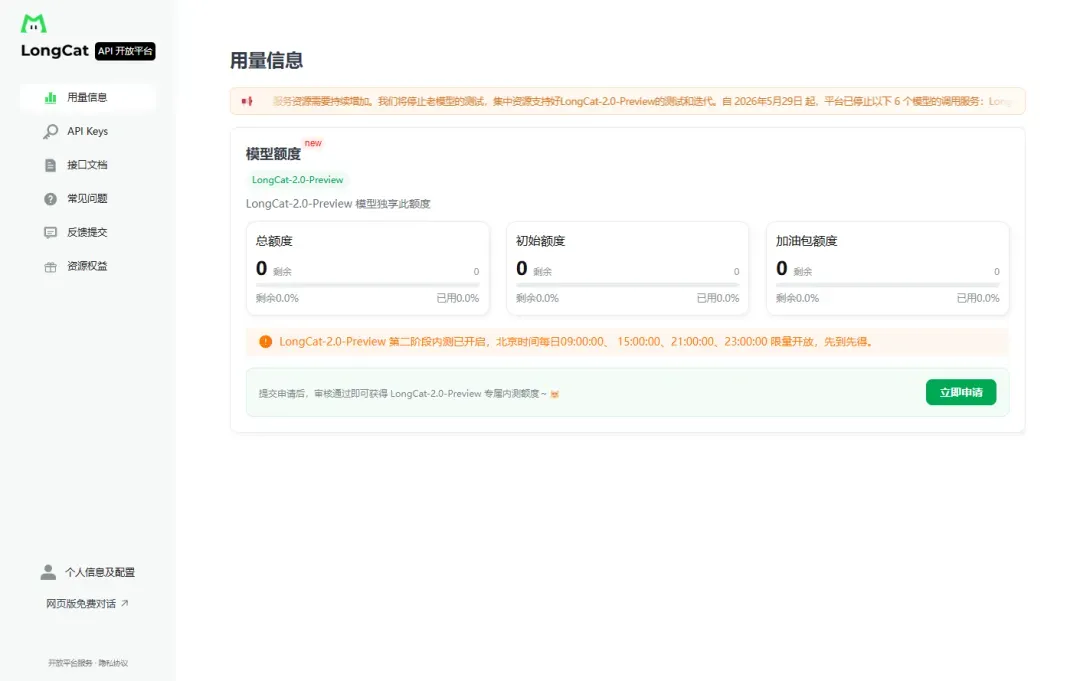Image resolution: width=1080 pixels, height=681 pixels.
Task: Click the 提交申请后 prompt text
Action: pyautogui.click(x=403, y=394)
